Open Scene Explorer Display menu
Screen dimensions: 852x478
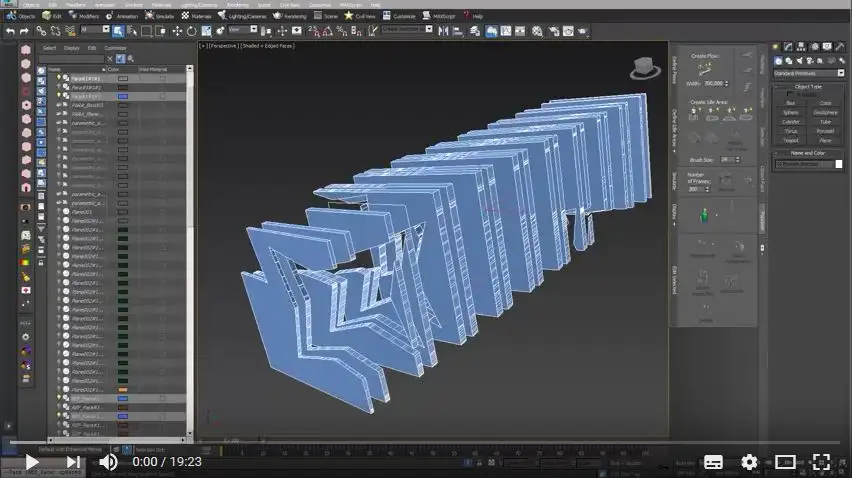(72, 48)
